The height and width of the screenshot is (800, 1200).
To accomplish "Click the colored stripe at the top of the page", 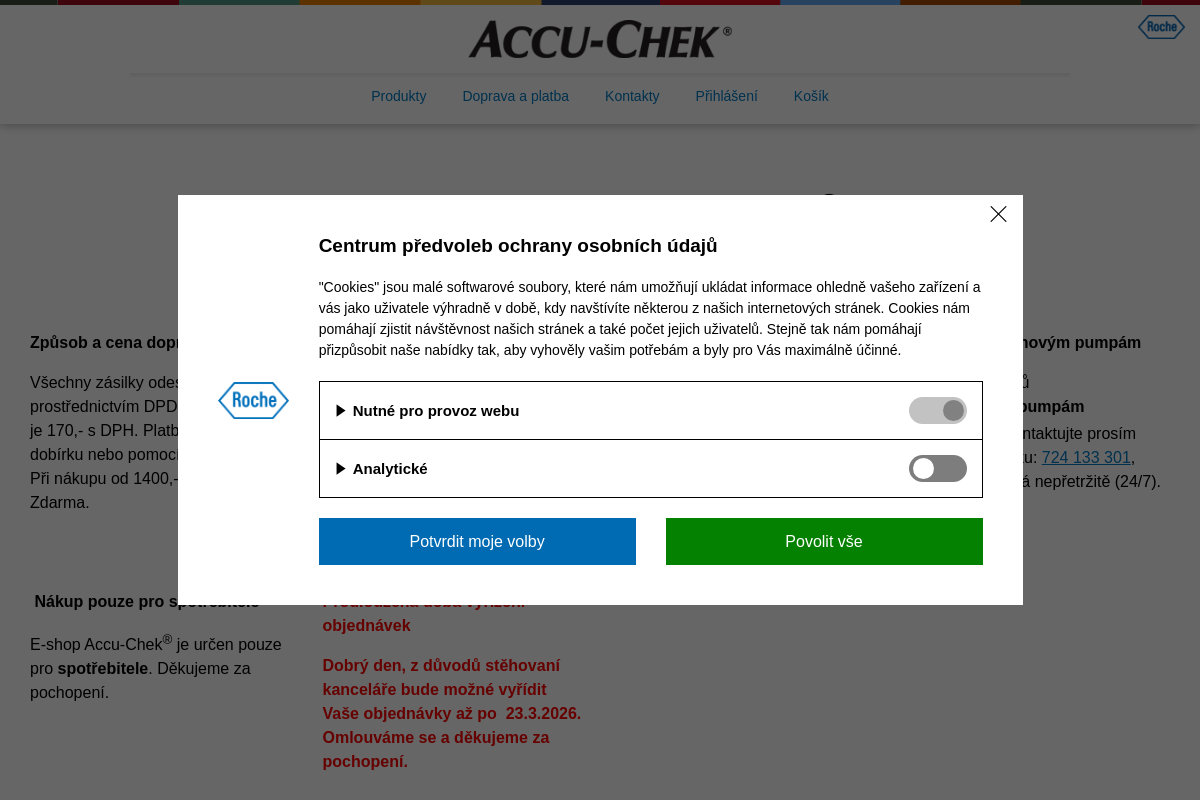I will tap(600, 4).
